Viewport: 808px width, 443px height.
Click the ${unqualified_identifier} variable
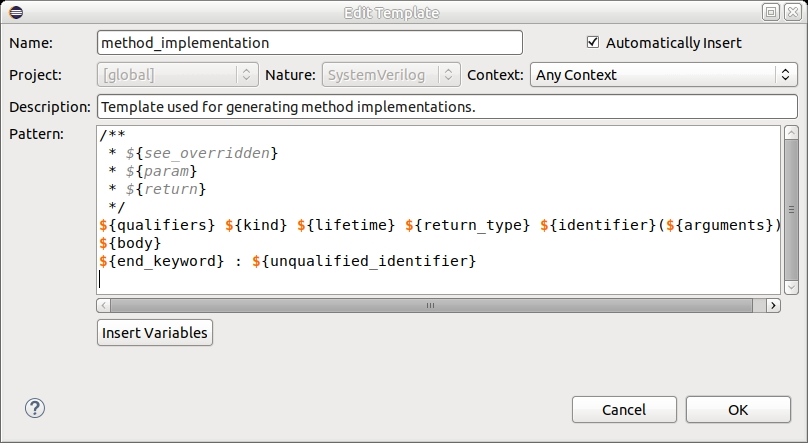pos(364,261)
